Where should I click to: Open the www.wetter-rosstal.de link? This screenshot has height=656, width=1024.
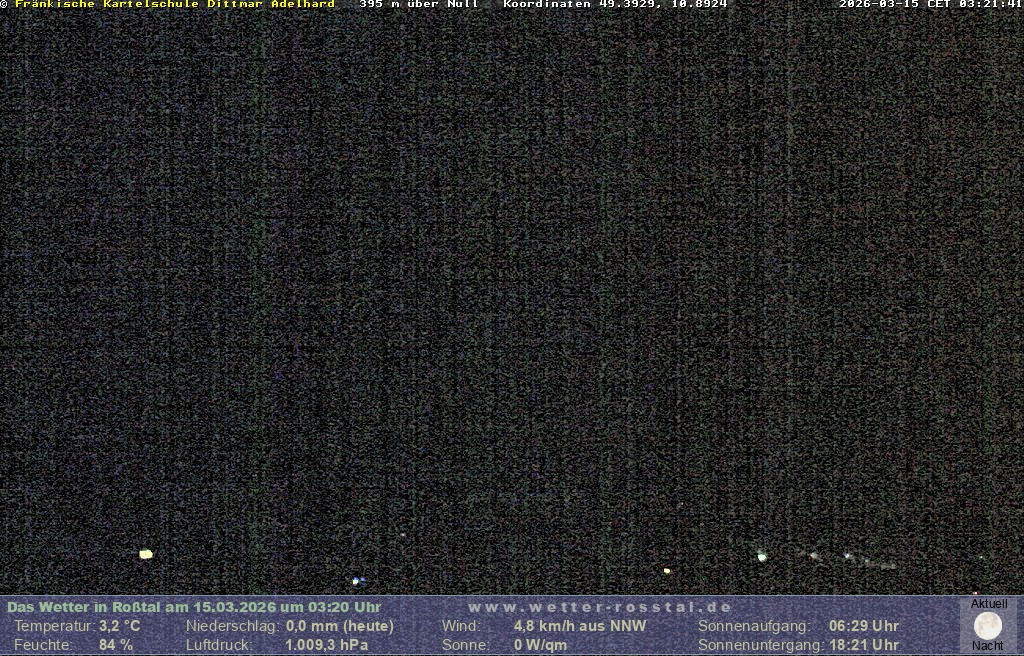point(600,607)
